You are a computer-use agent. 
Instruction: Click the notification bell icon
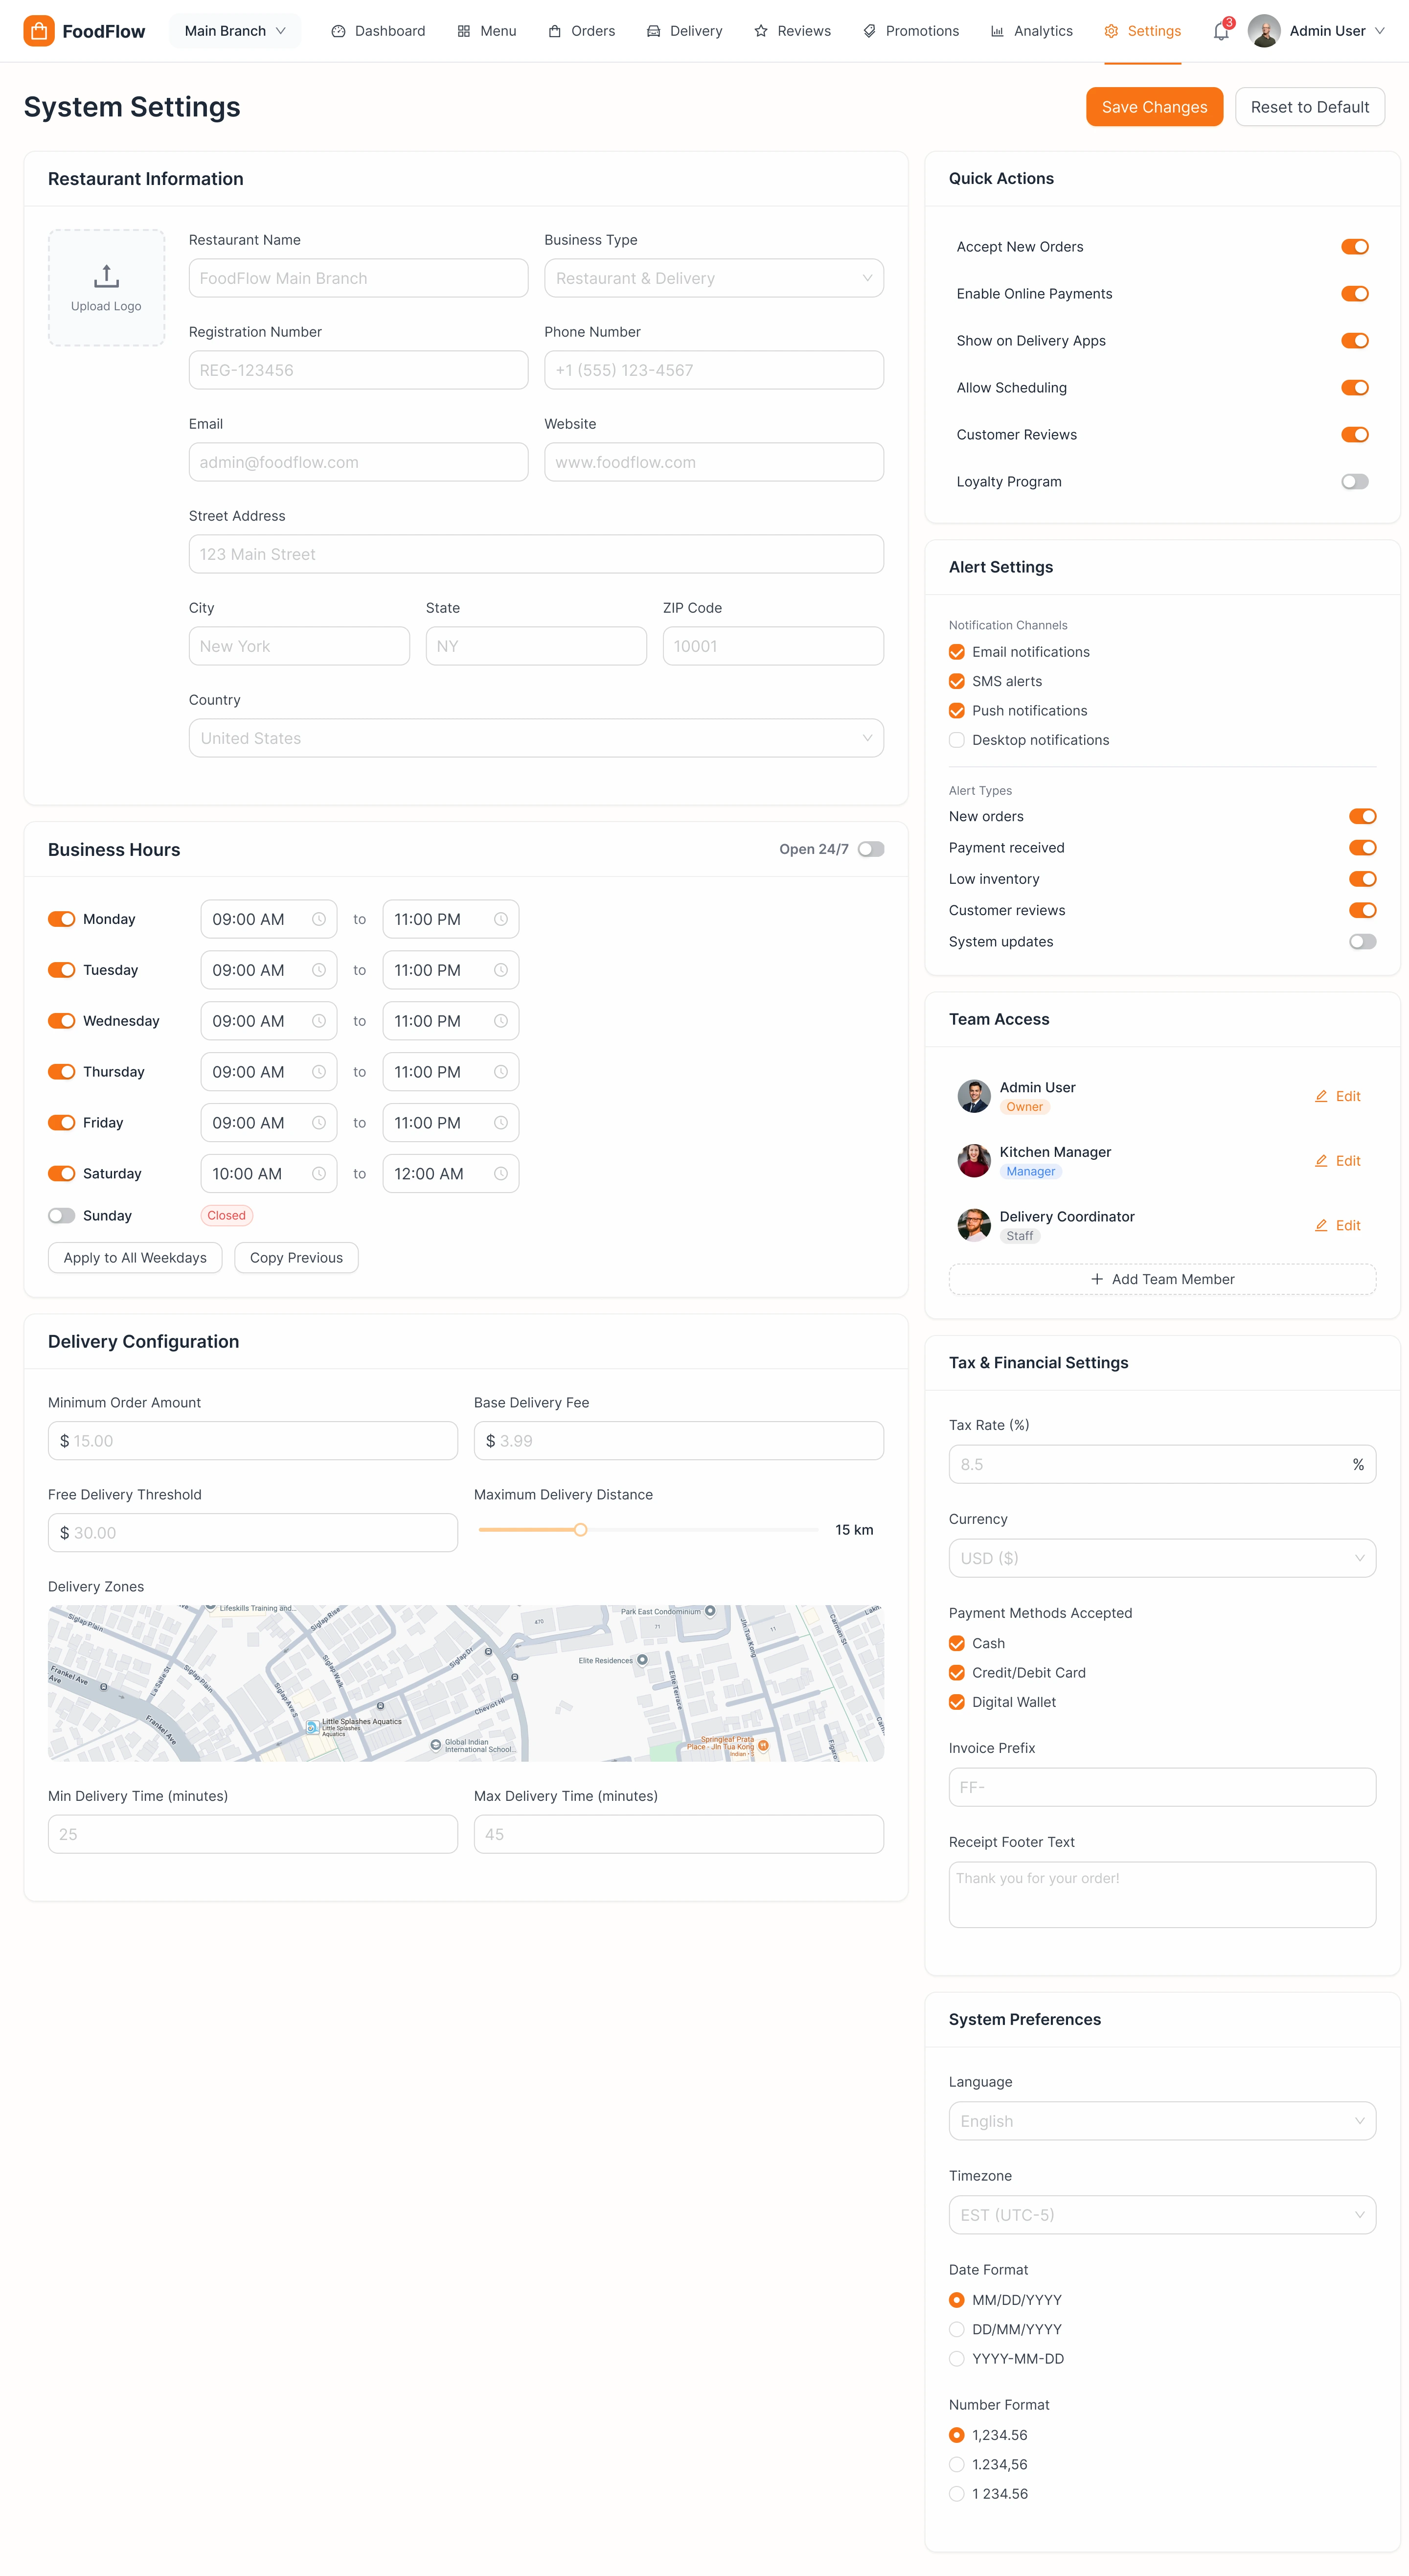tap(1220, 32)
